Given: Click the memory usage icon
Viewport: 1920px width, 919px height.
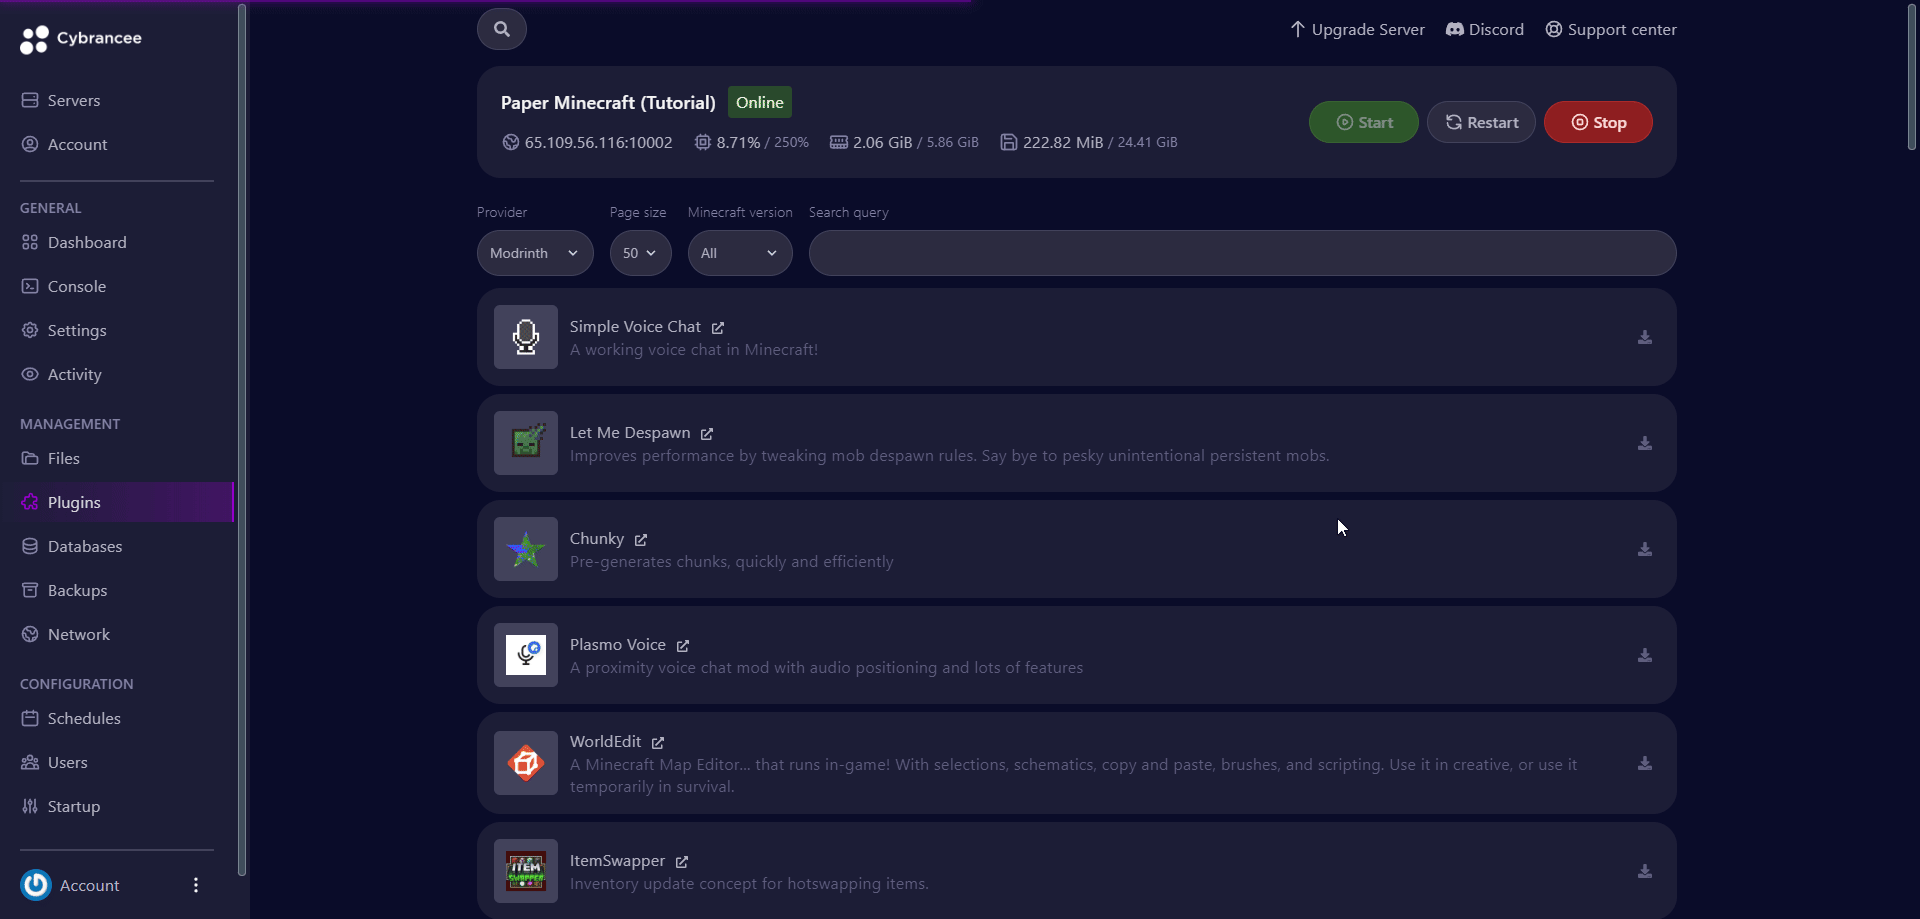Looking at the screenshot, I should [839, 142].
